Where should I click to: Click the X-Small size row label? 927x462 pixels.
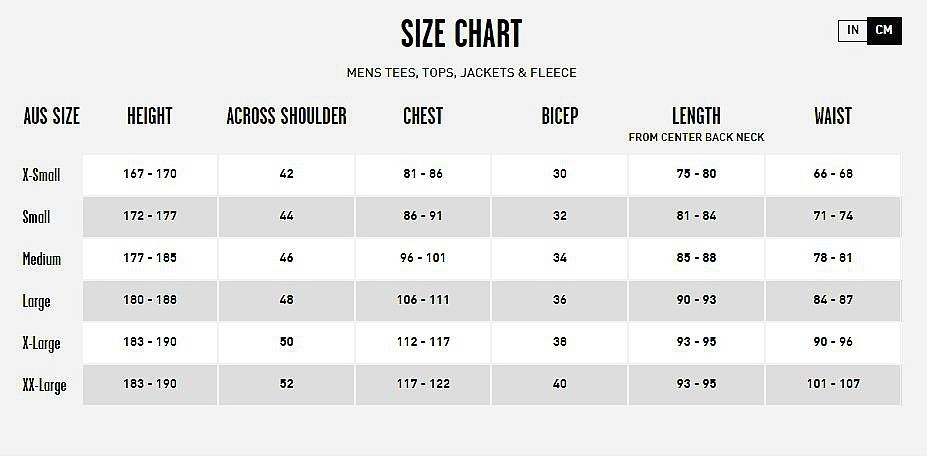[42, 175]
